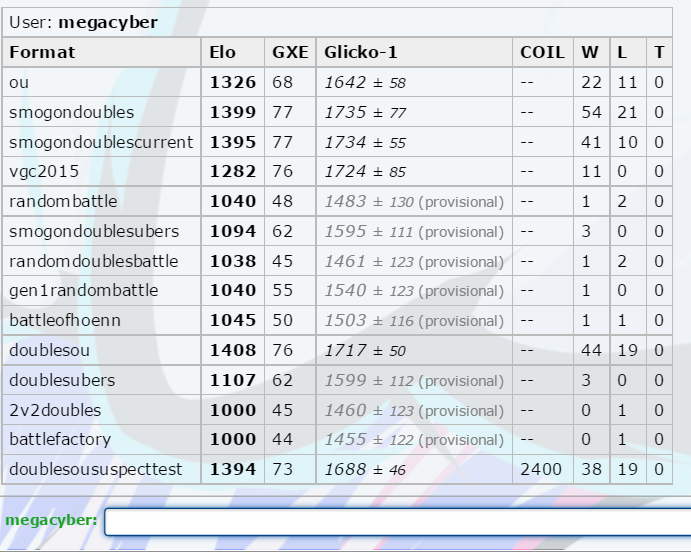
Task: Click the chat message input field
Action: (x=397, y=521)
